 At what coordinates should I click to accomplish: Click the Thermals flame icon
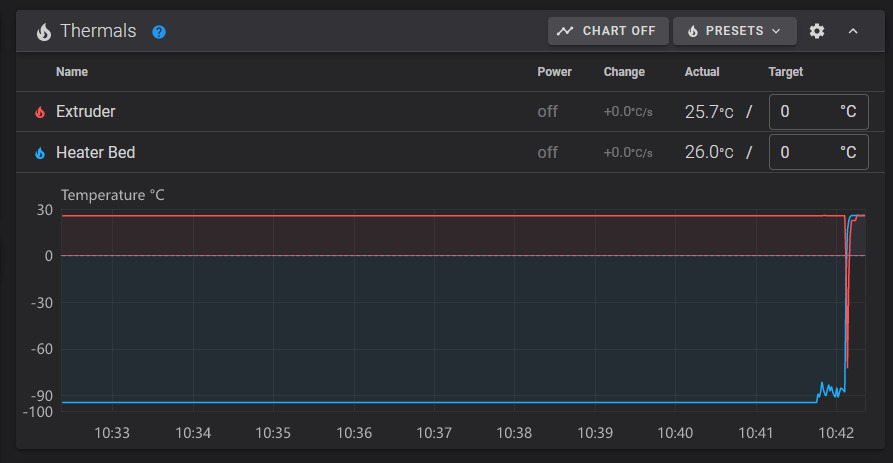coord(44,31)
